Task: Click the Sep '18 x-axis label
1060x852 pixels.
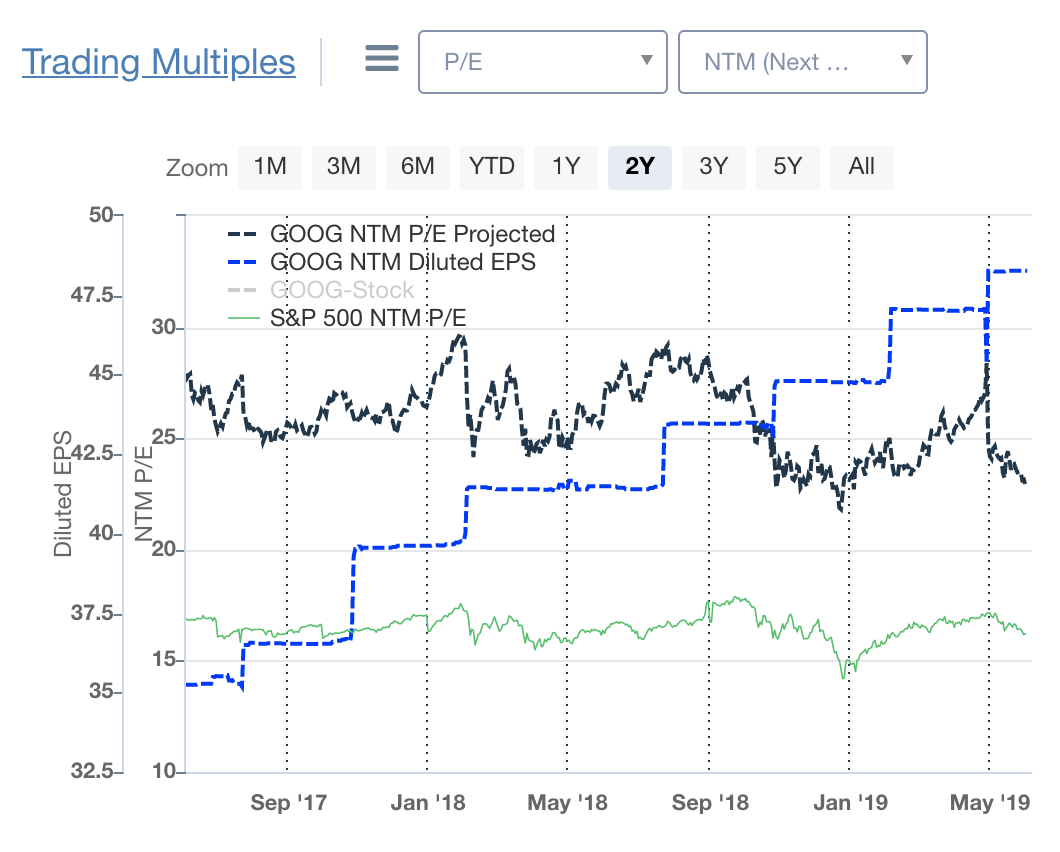Action: 710,803
